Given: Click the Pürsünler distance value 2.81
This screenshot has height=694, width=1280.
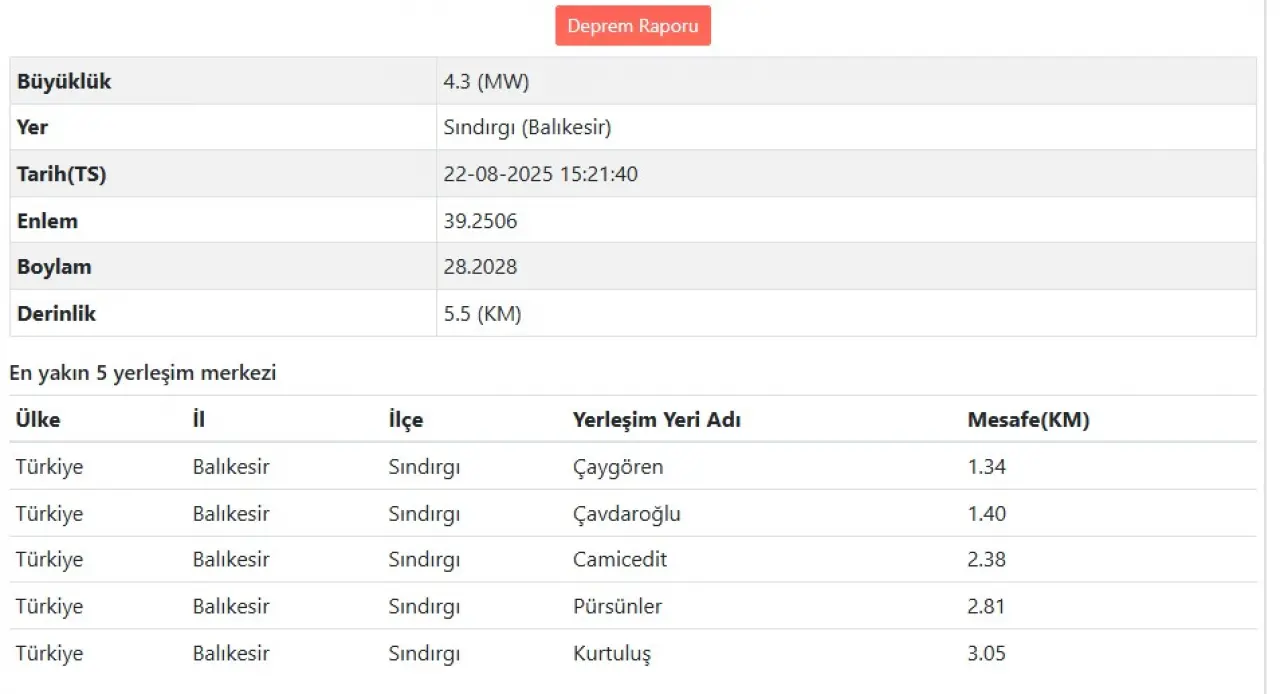Looking at the screenshot, I should 986,607.
